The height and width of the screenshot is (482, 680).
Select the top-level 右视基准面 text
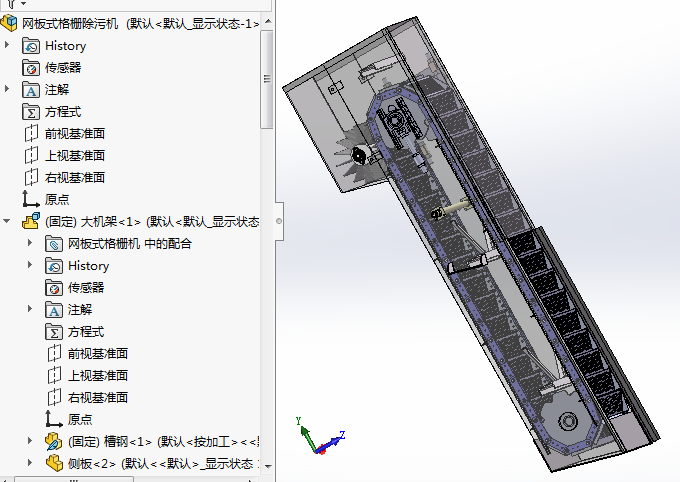pyautogui.click(x=75, y=177)
